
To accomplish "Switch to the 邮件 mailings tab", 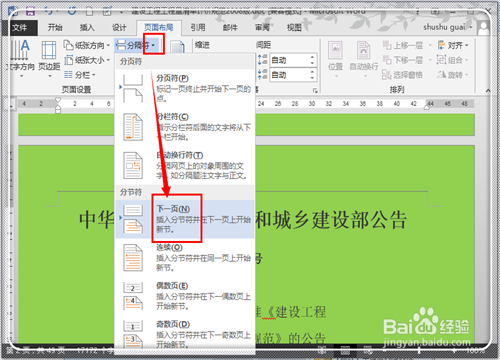I will point(230,28).
